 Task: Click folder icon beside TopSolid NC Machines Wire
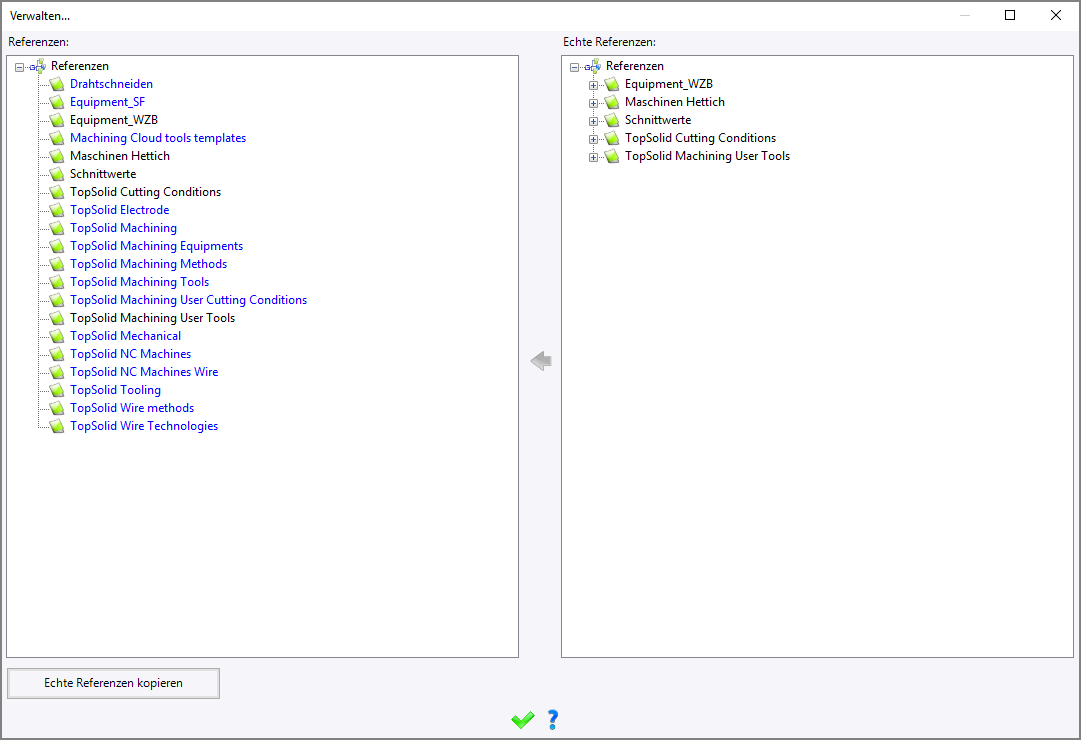(57, 372)
